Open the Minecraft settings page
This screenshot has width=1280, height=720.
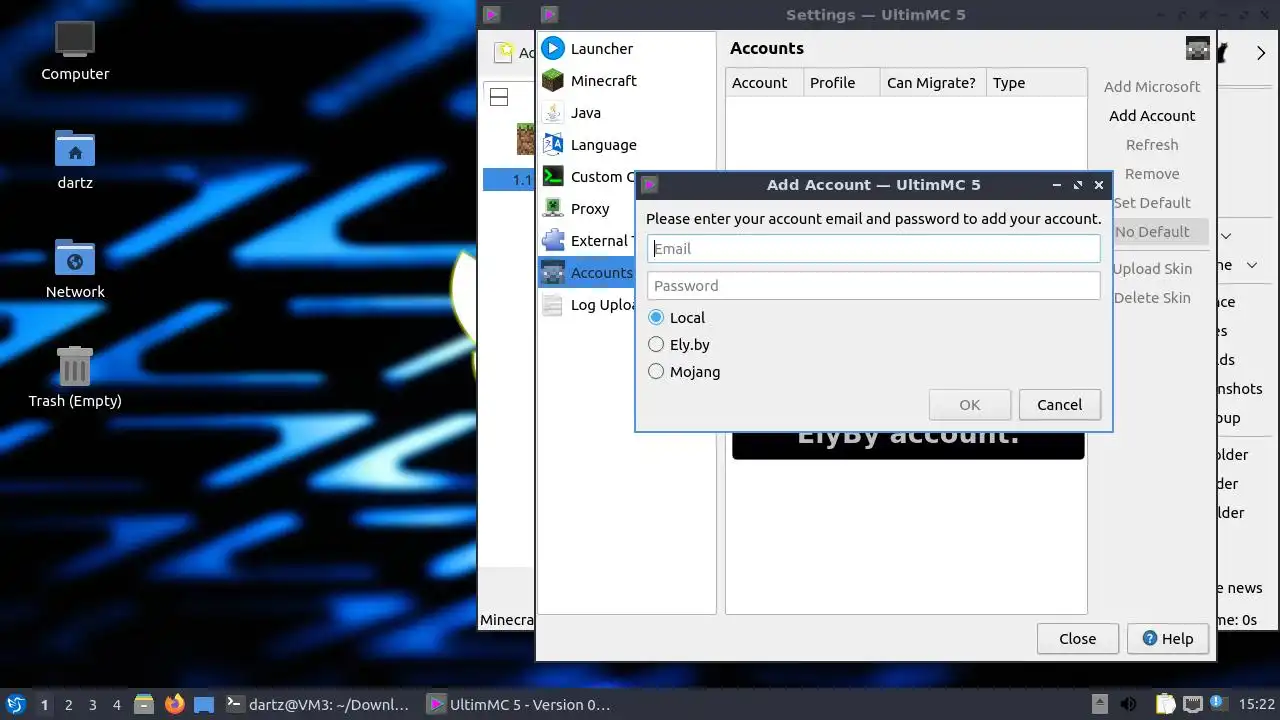click(x=627, y=80)
